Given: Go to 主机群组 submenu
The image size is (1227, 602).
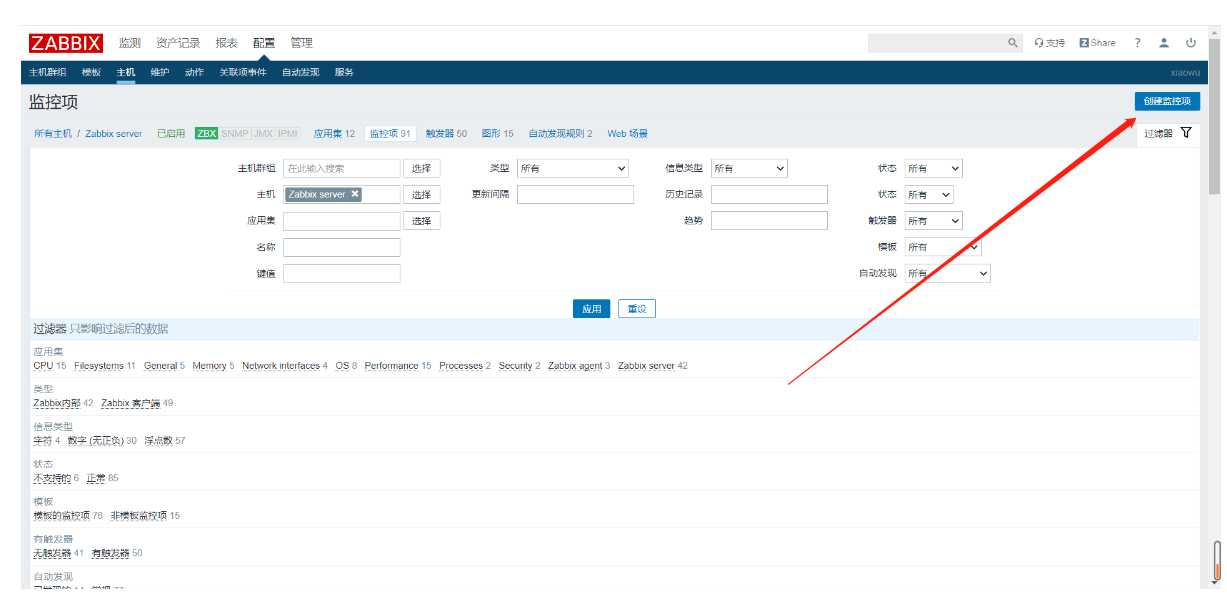Looking at the screenshot, I should coord(48,72).
